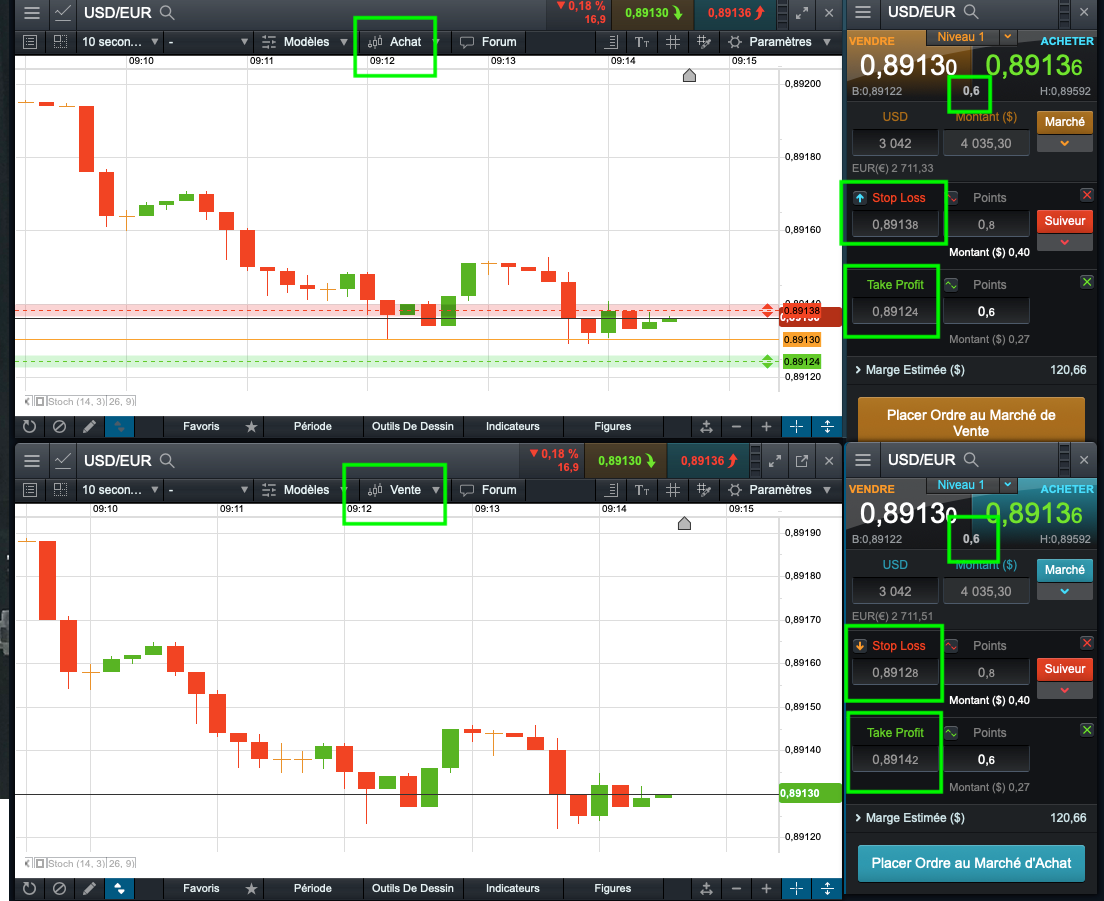Expand the Niveau 1 dropdown in top order panel
This screenshot has width=1104, height=901.
coord(1008,37)
